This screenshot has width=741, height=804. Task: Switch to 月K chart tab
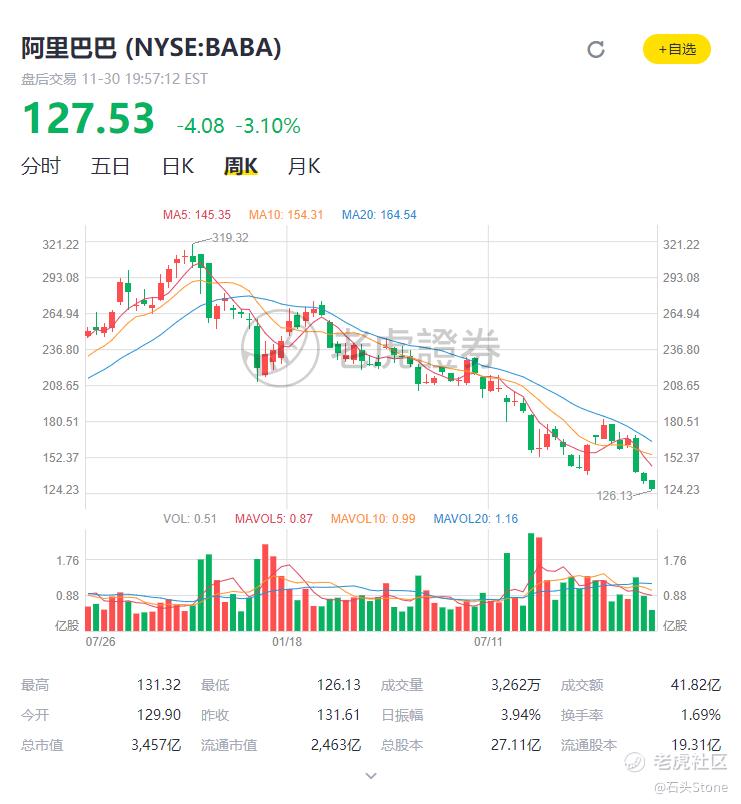(x=304, y=166)
